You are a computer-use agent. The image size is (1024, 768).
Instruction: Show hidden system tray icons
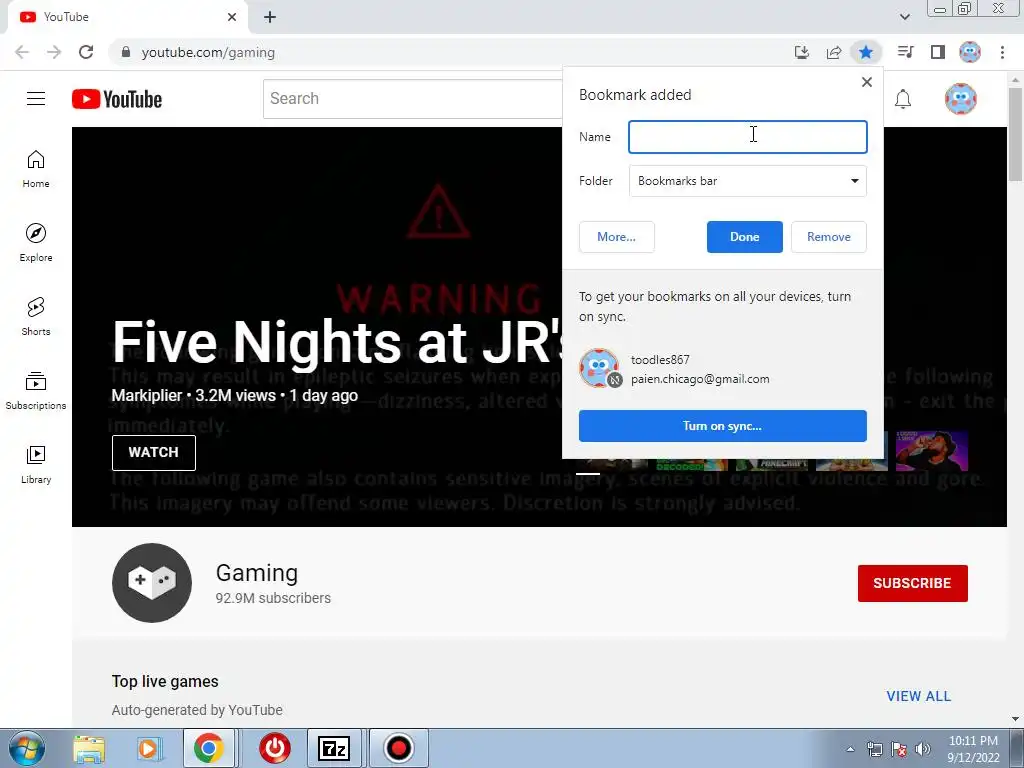pyautogui.click(x=850, y=749)
